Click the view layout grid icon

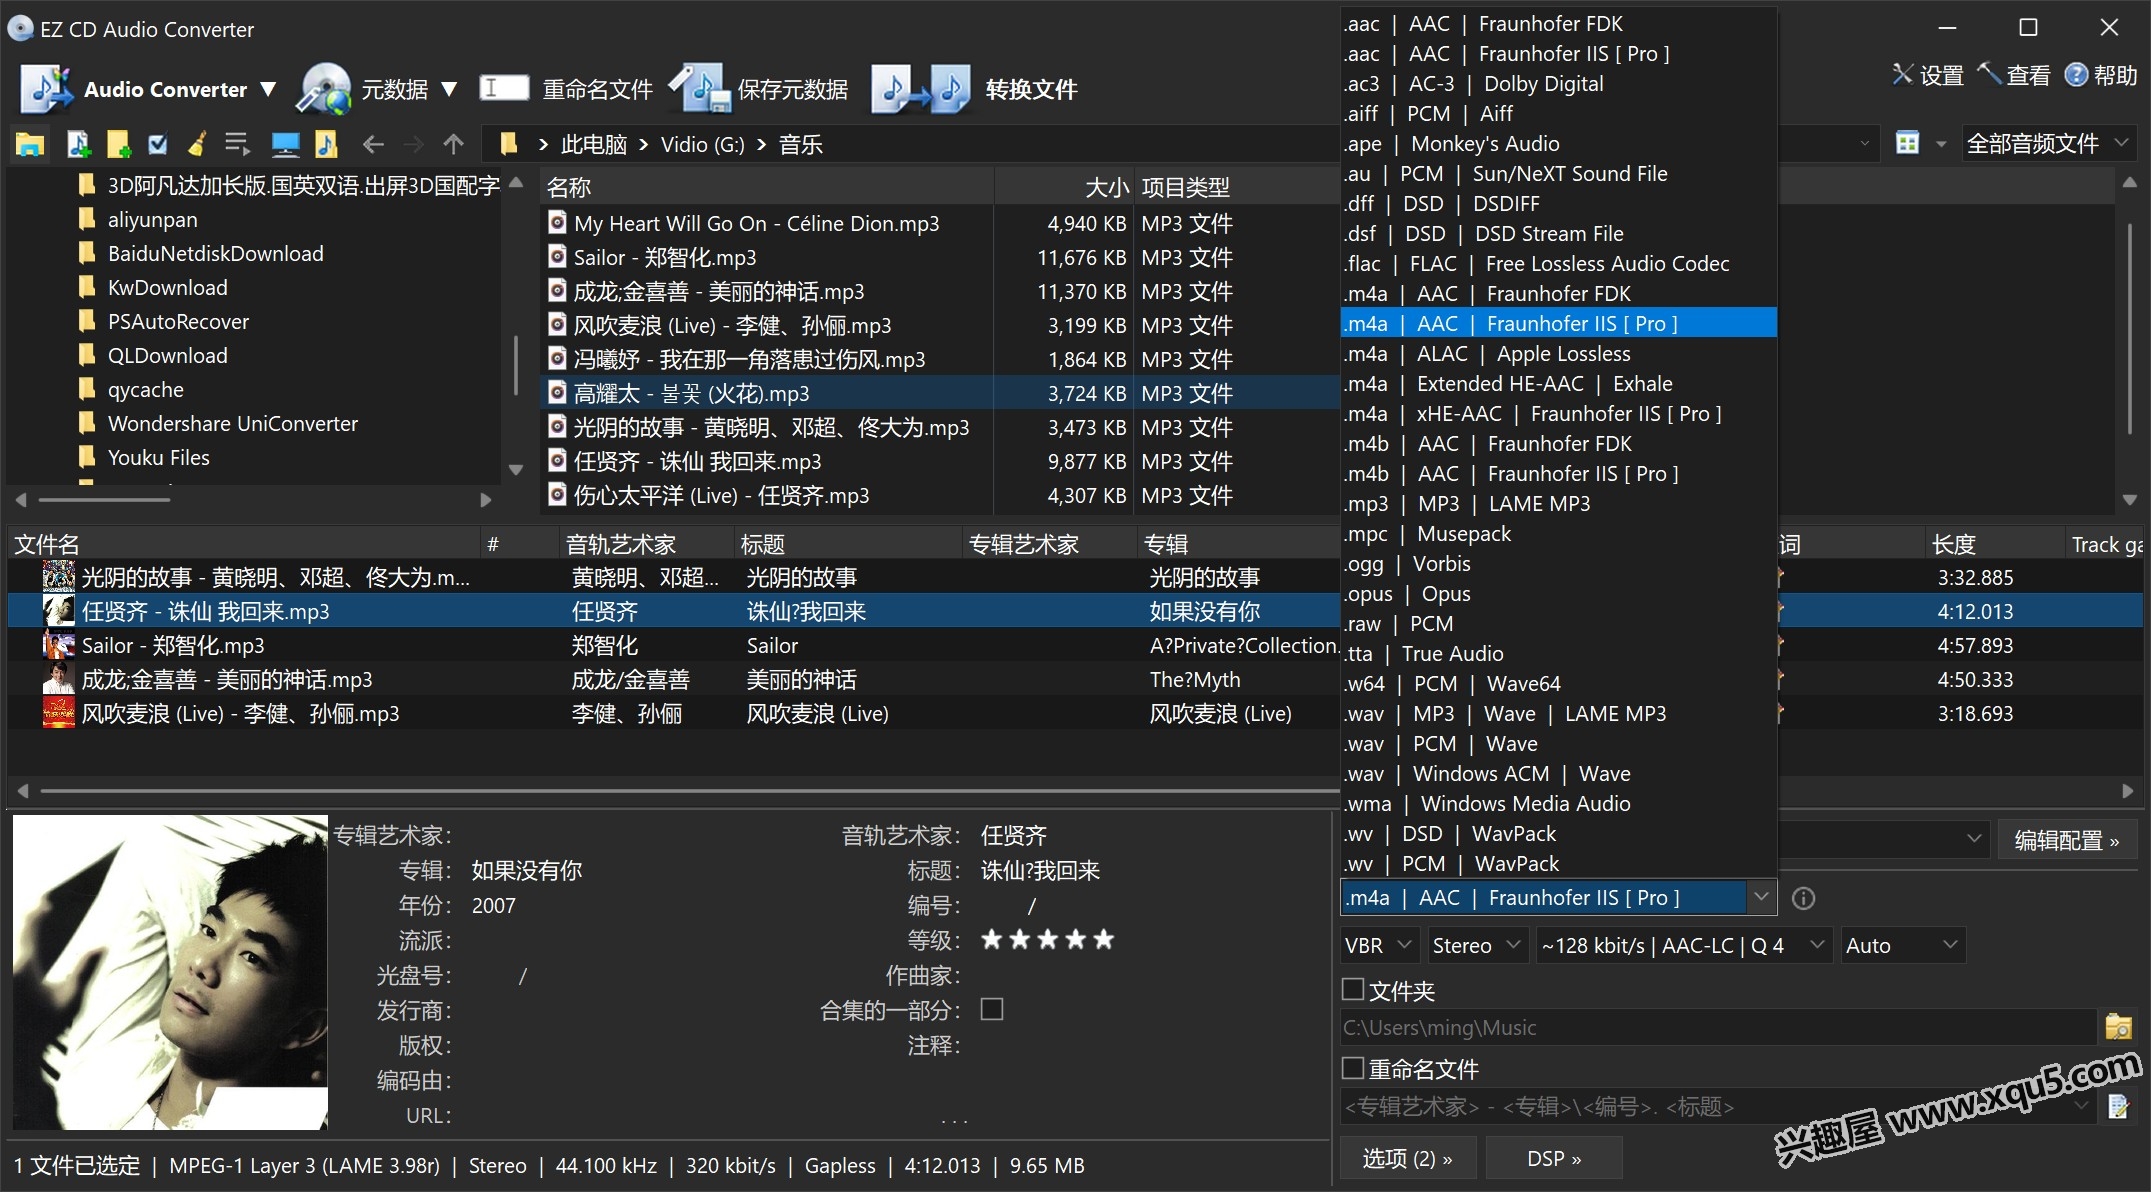(x=1907, y=143)
